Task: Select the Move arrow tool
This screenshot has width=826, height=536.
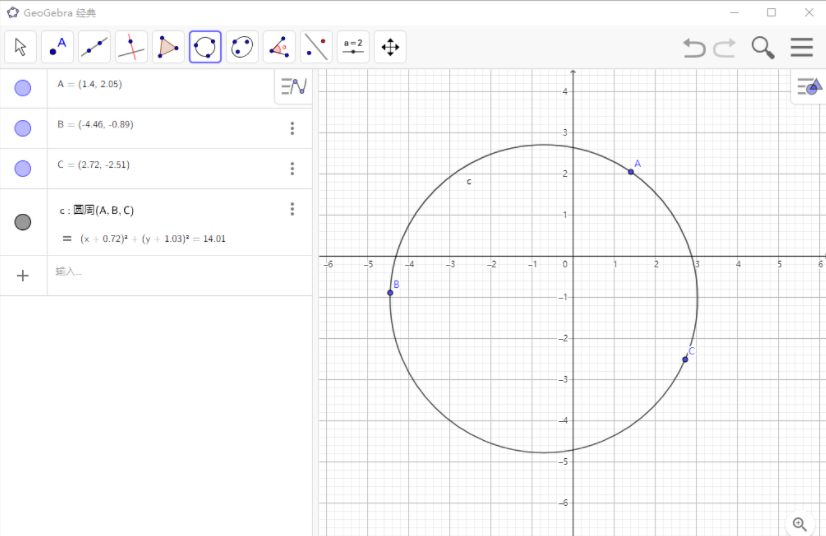Action: pyautogui.click(x=21, y=47)
